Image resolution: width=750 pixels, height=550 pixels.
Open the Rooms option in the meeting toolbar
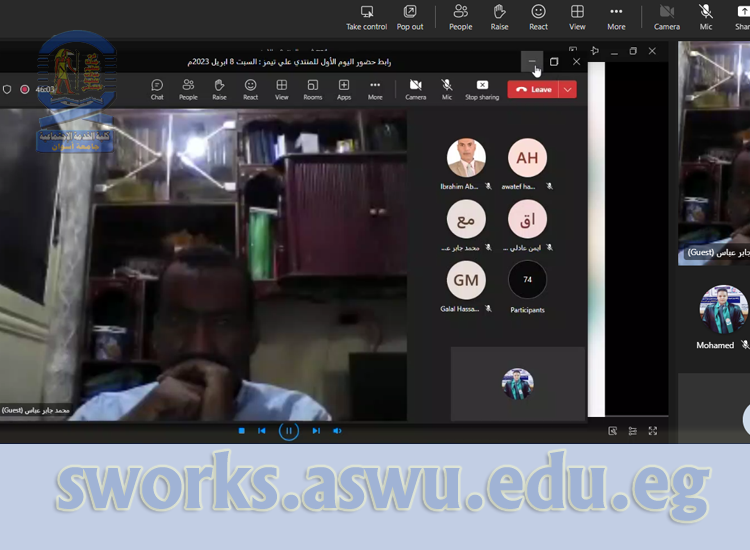coord(313,89)
